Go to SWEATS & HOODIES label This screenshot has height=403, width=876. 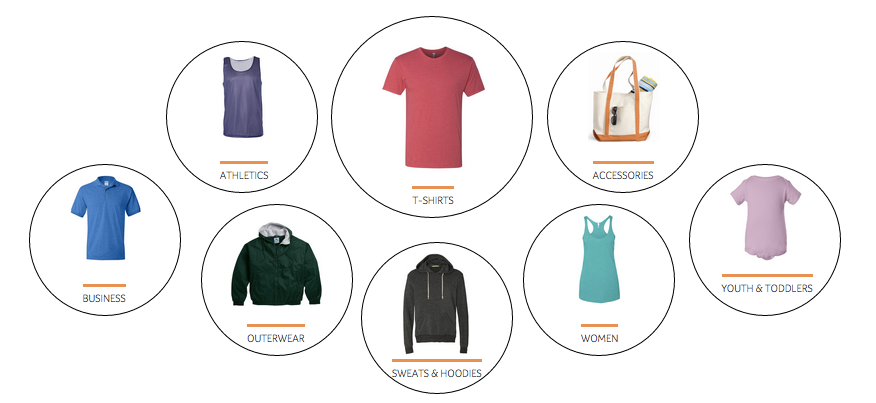point(436,373)
